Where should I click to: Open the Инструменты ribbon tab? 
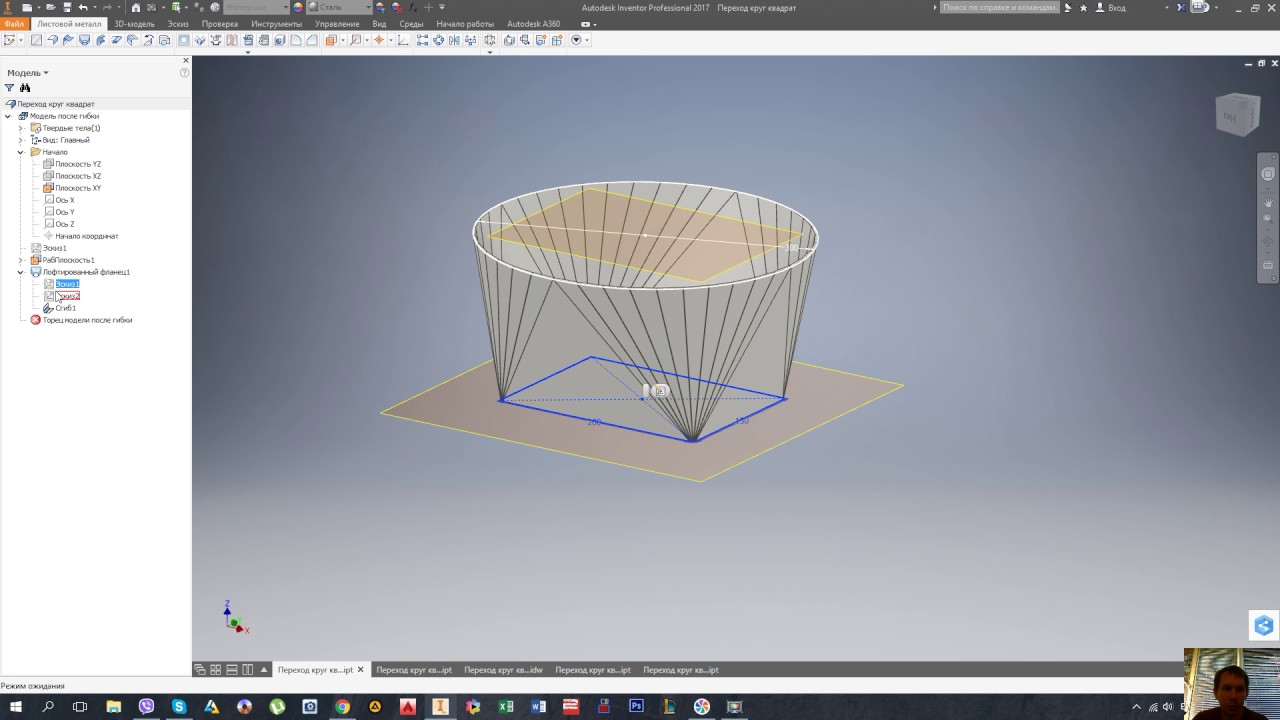277,23
